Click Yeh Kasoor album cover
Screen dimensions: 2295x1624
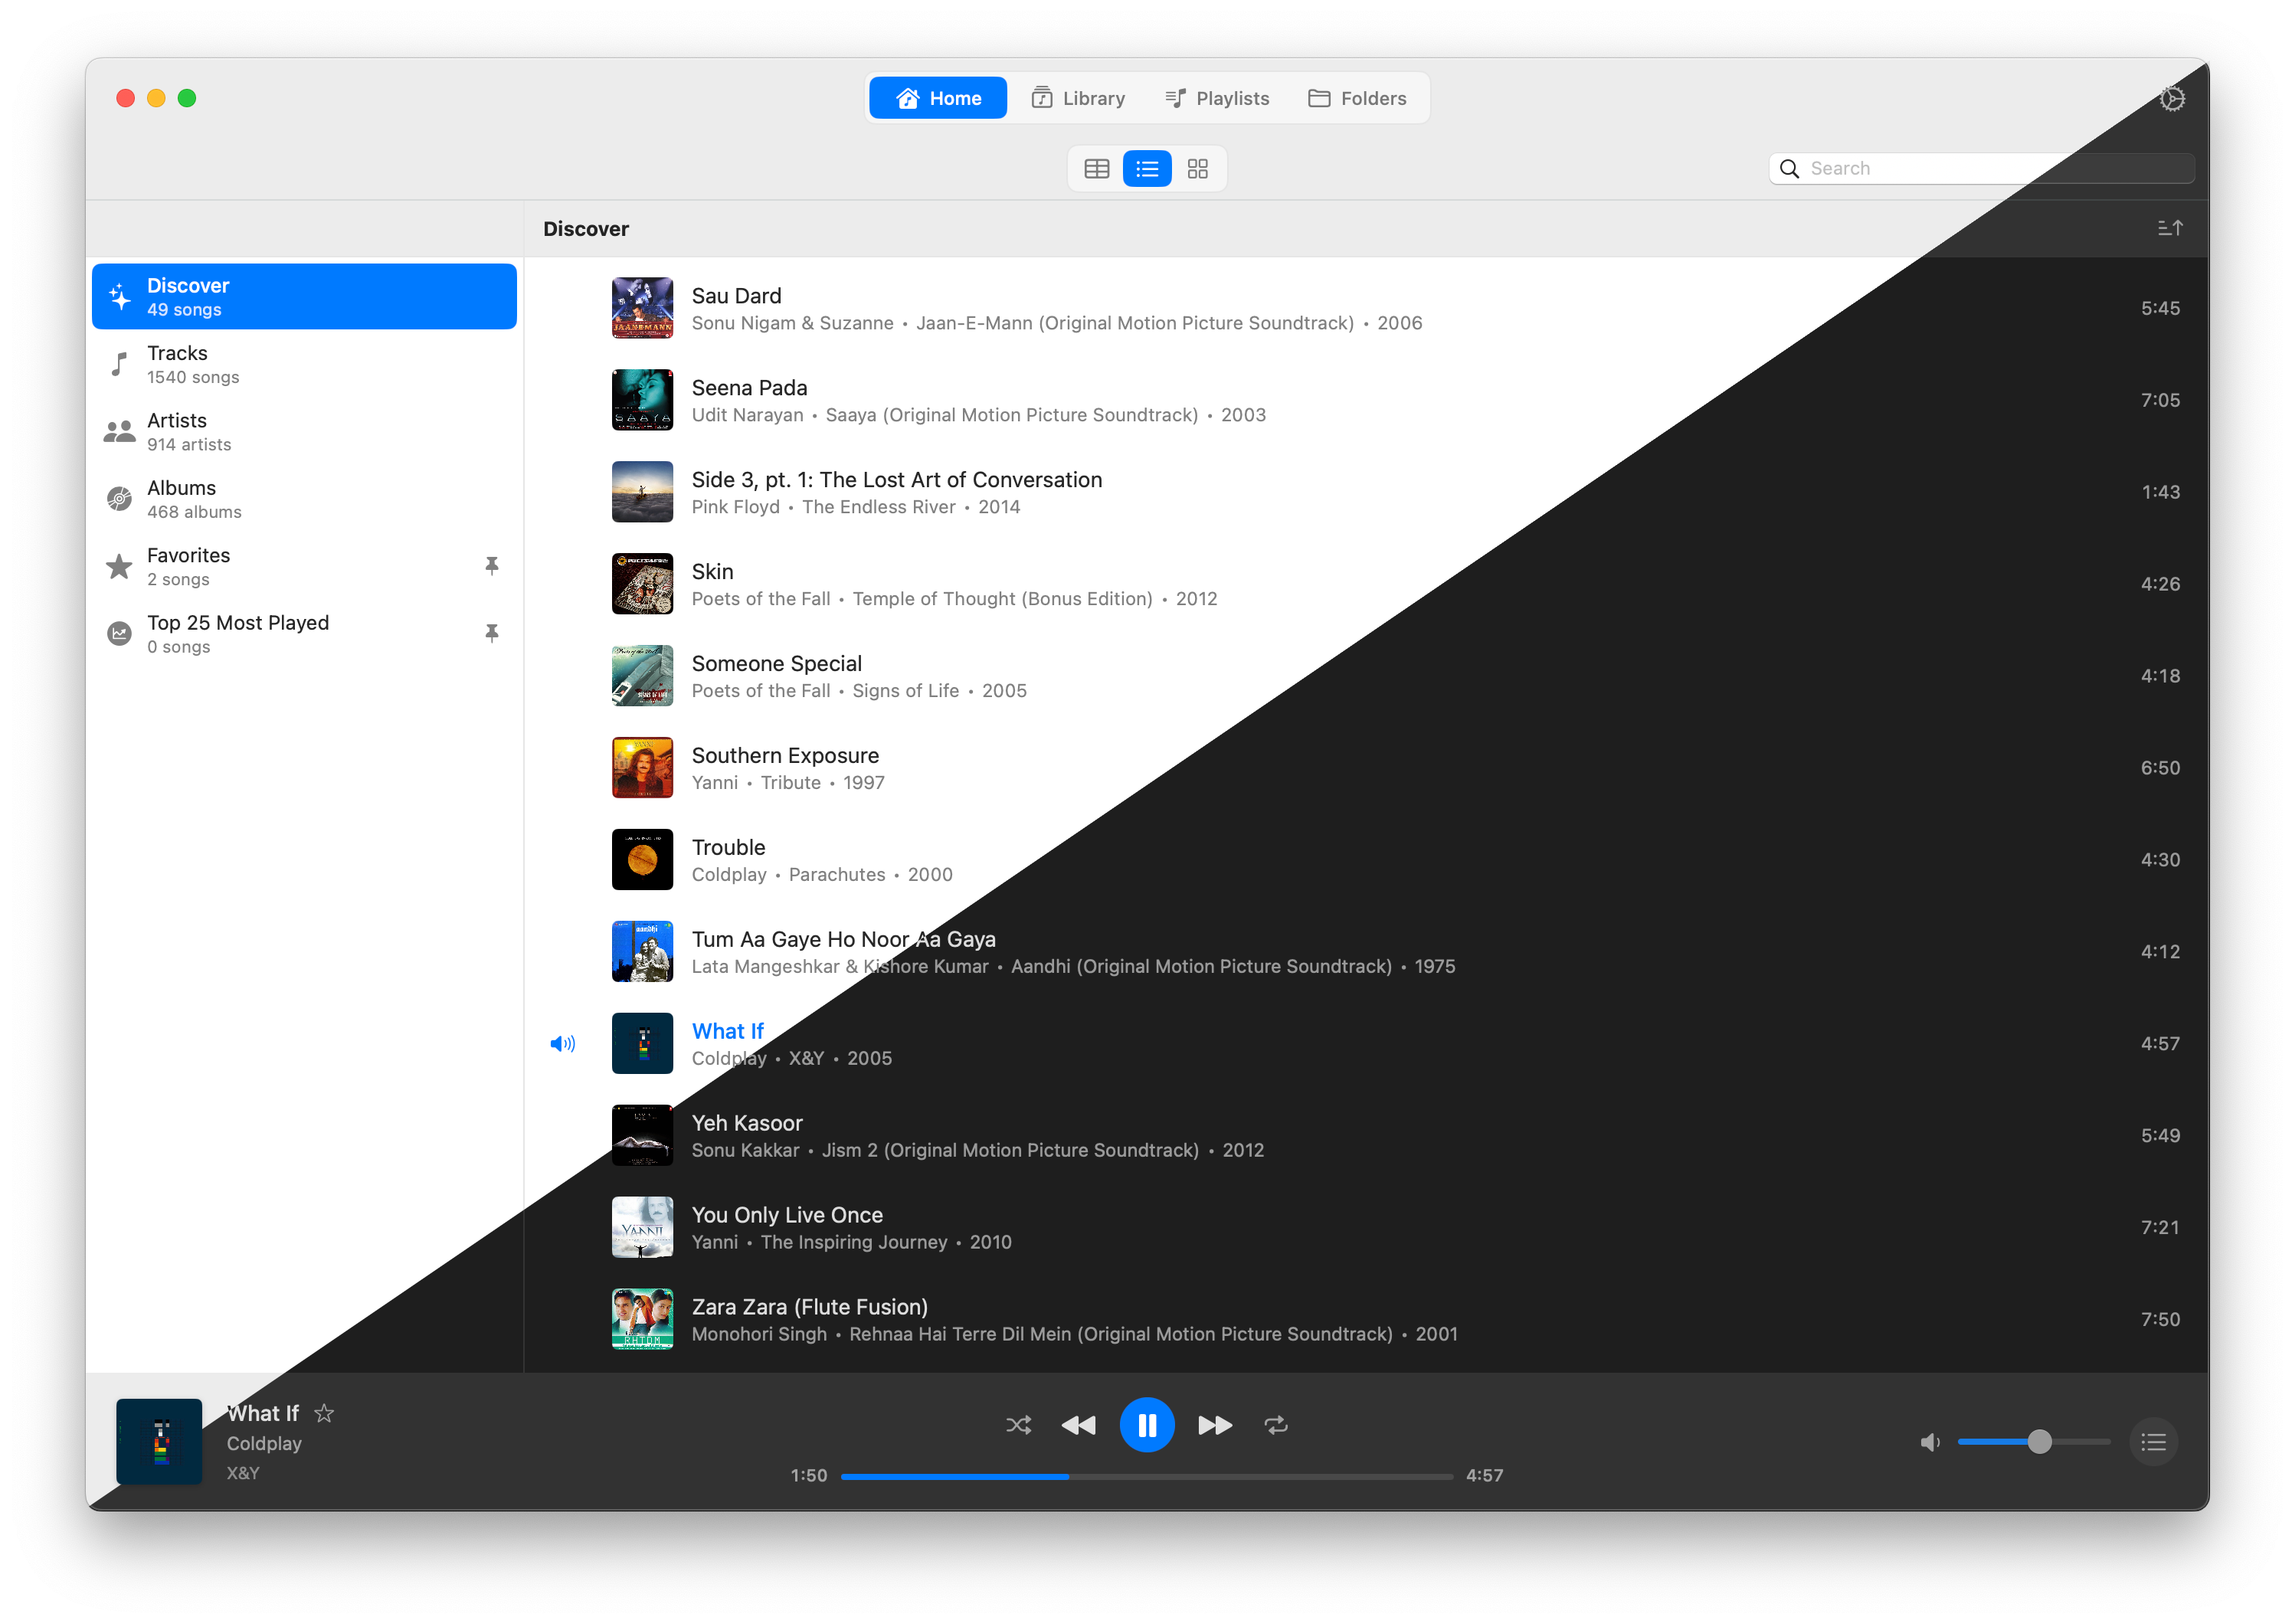[x=642, y=1136]
